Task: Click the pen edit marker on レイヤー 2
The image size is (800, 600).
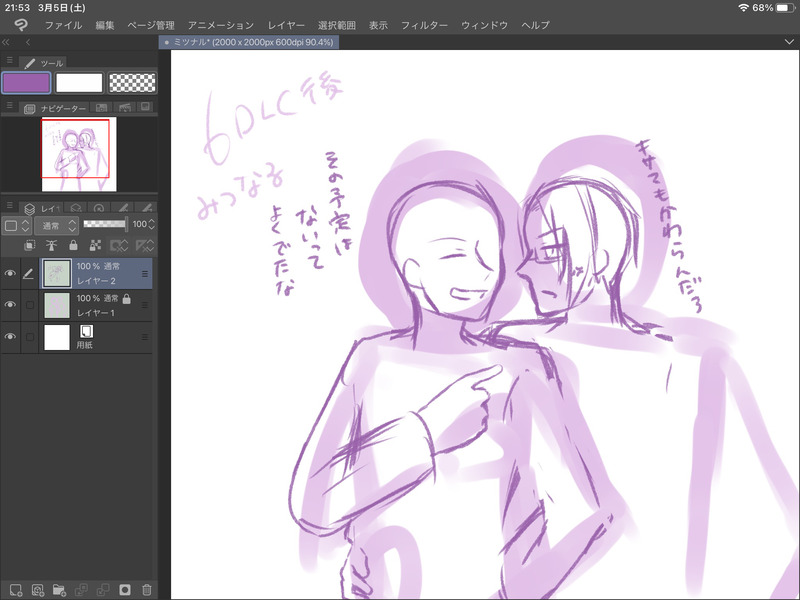Action: tap(29, 274)
